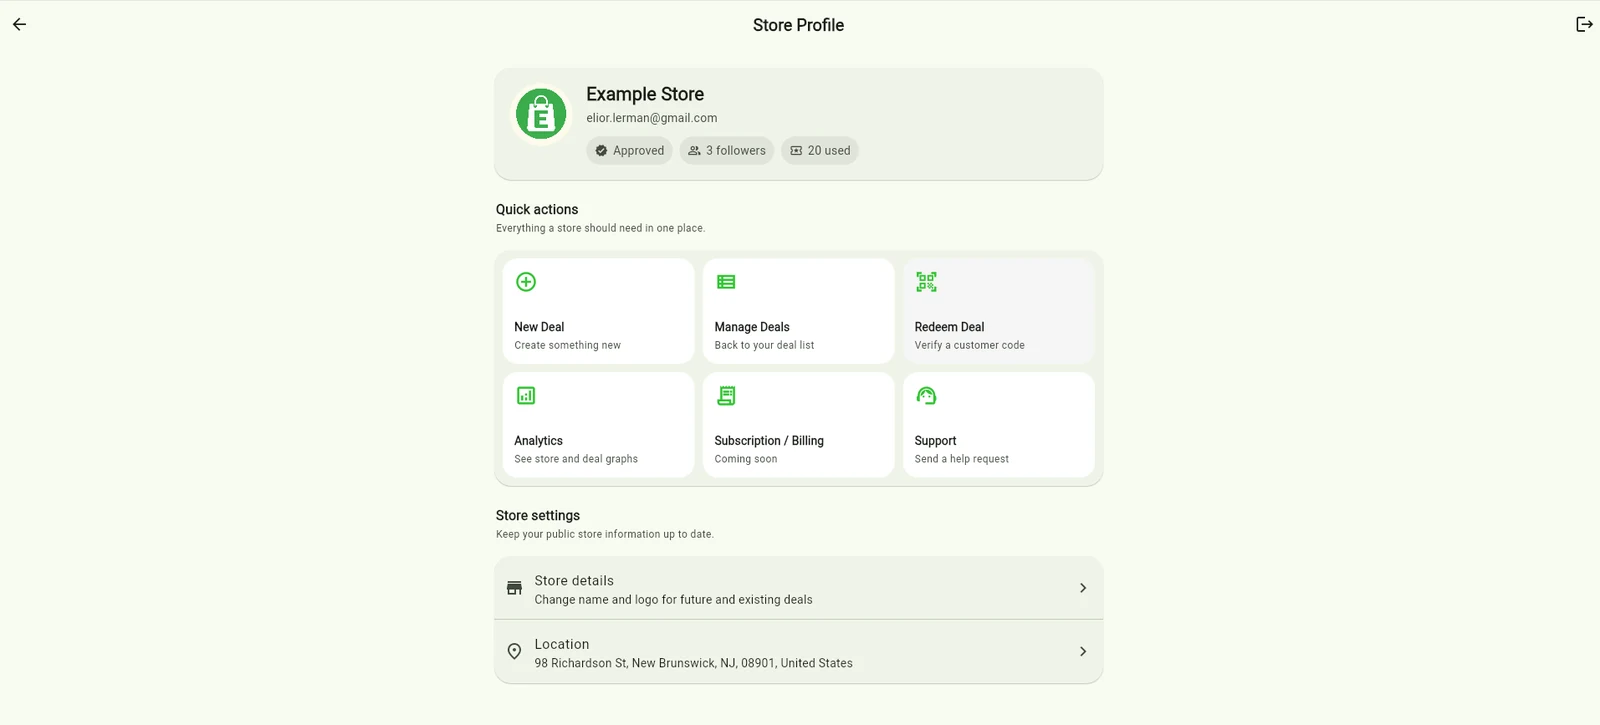Click the 98 Richardson St address
This screenshot has width=1600, height=725.
tap(693, 664)
